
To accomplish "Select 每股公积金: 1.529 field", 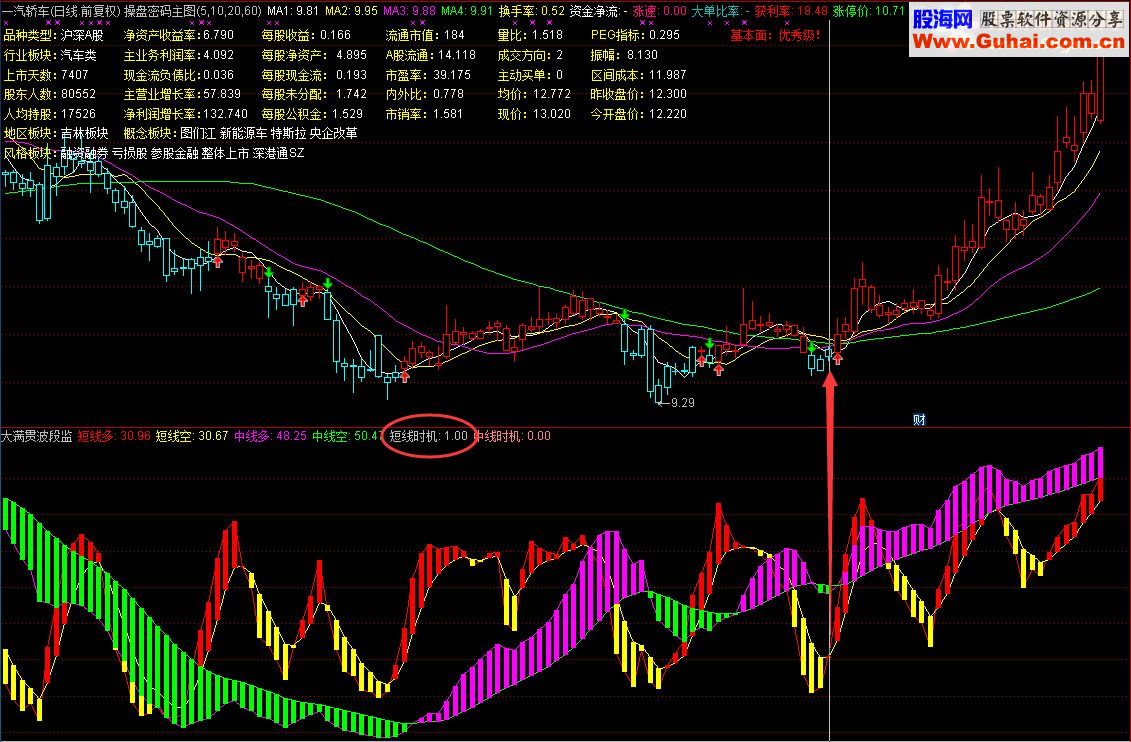I will coord(312,114).
